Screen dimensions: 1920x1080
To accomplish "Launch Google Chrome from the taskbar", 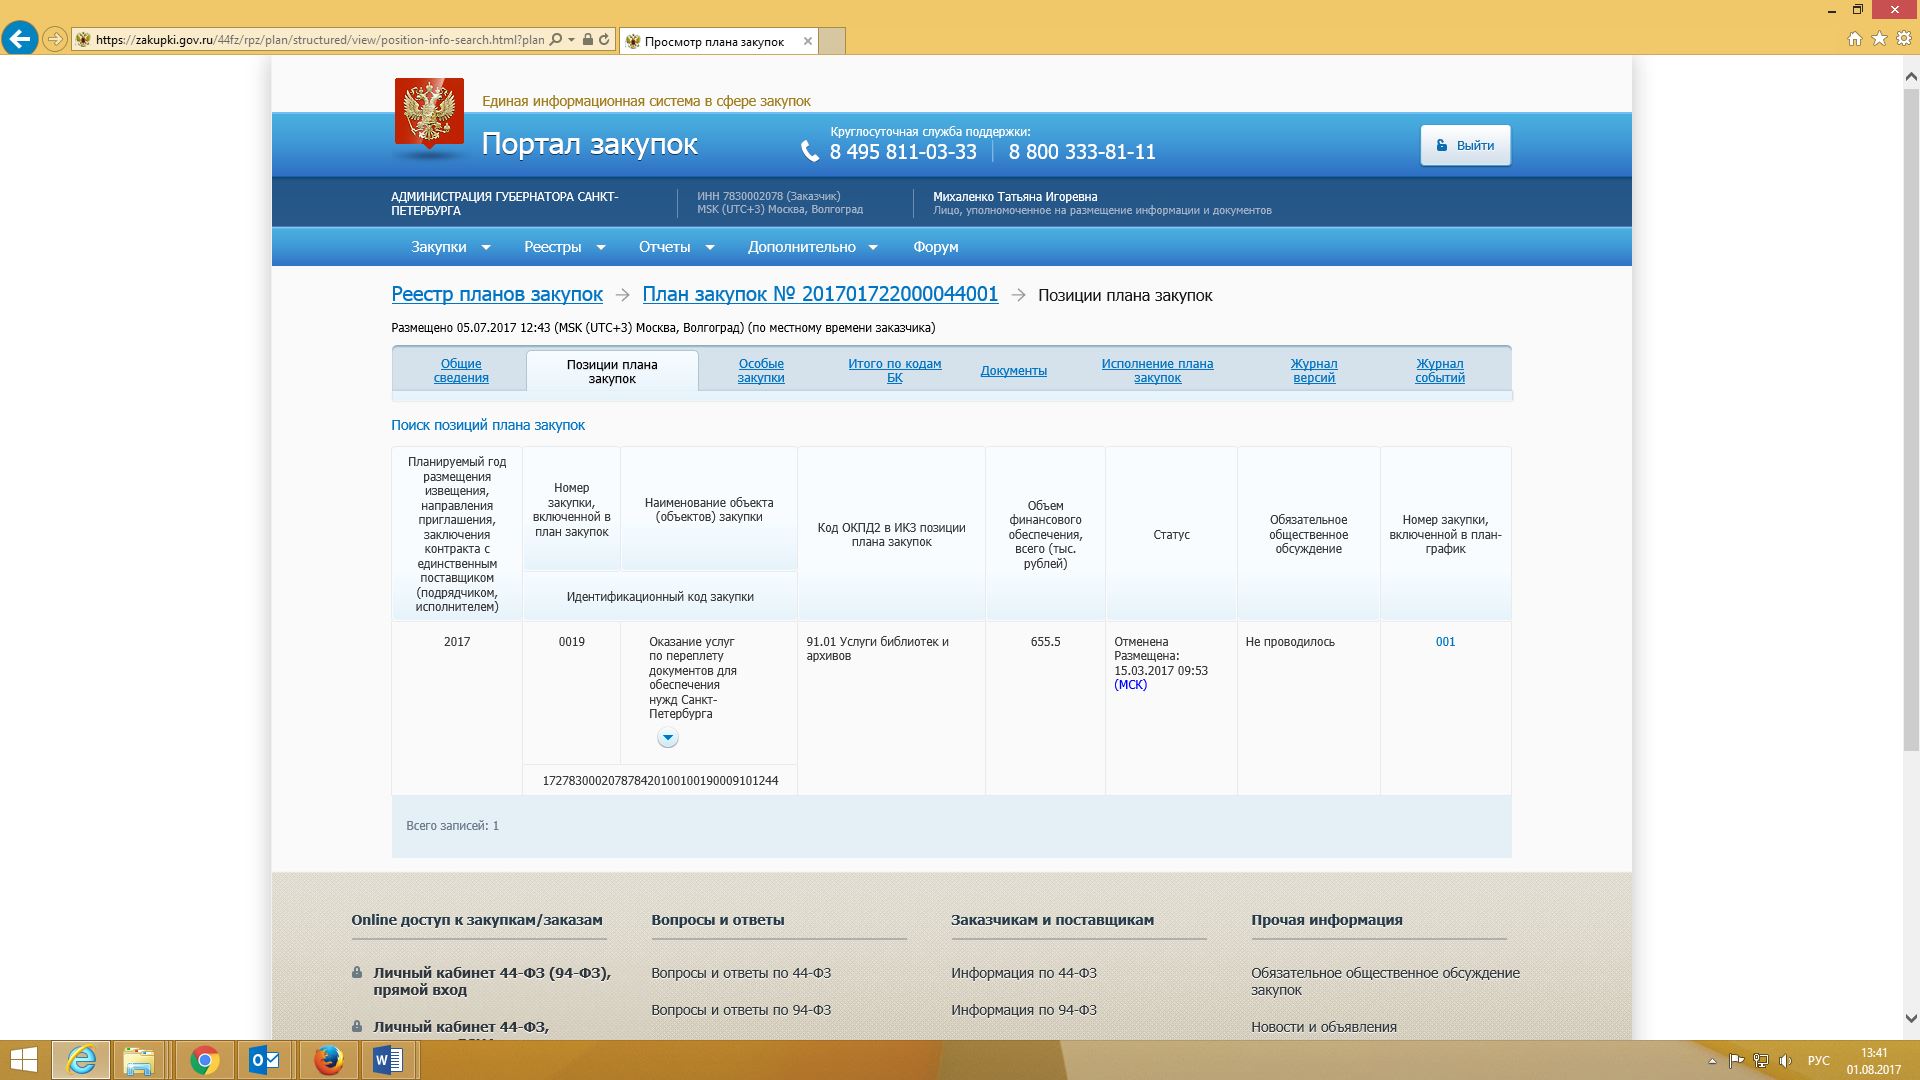I will [204, 1060].
